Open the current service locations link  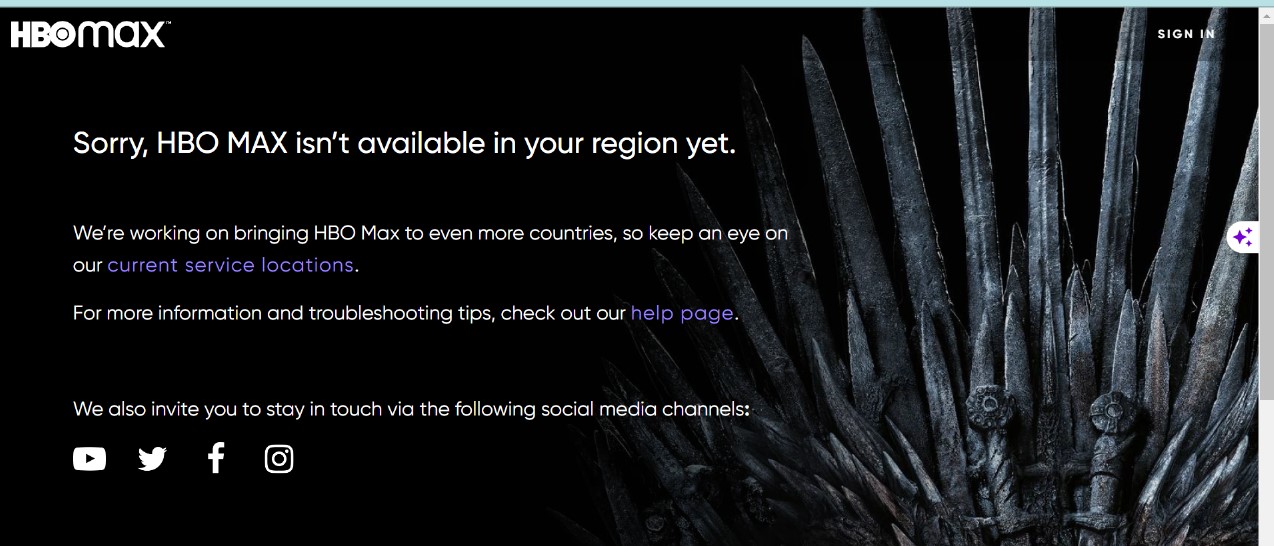230,265
